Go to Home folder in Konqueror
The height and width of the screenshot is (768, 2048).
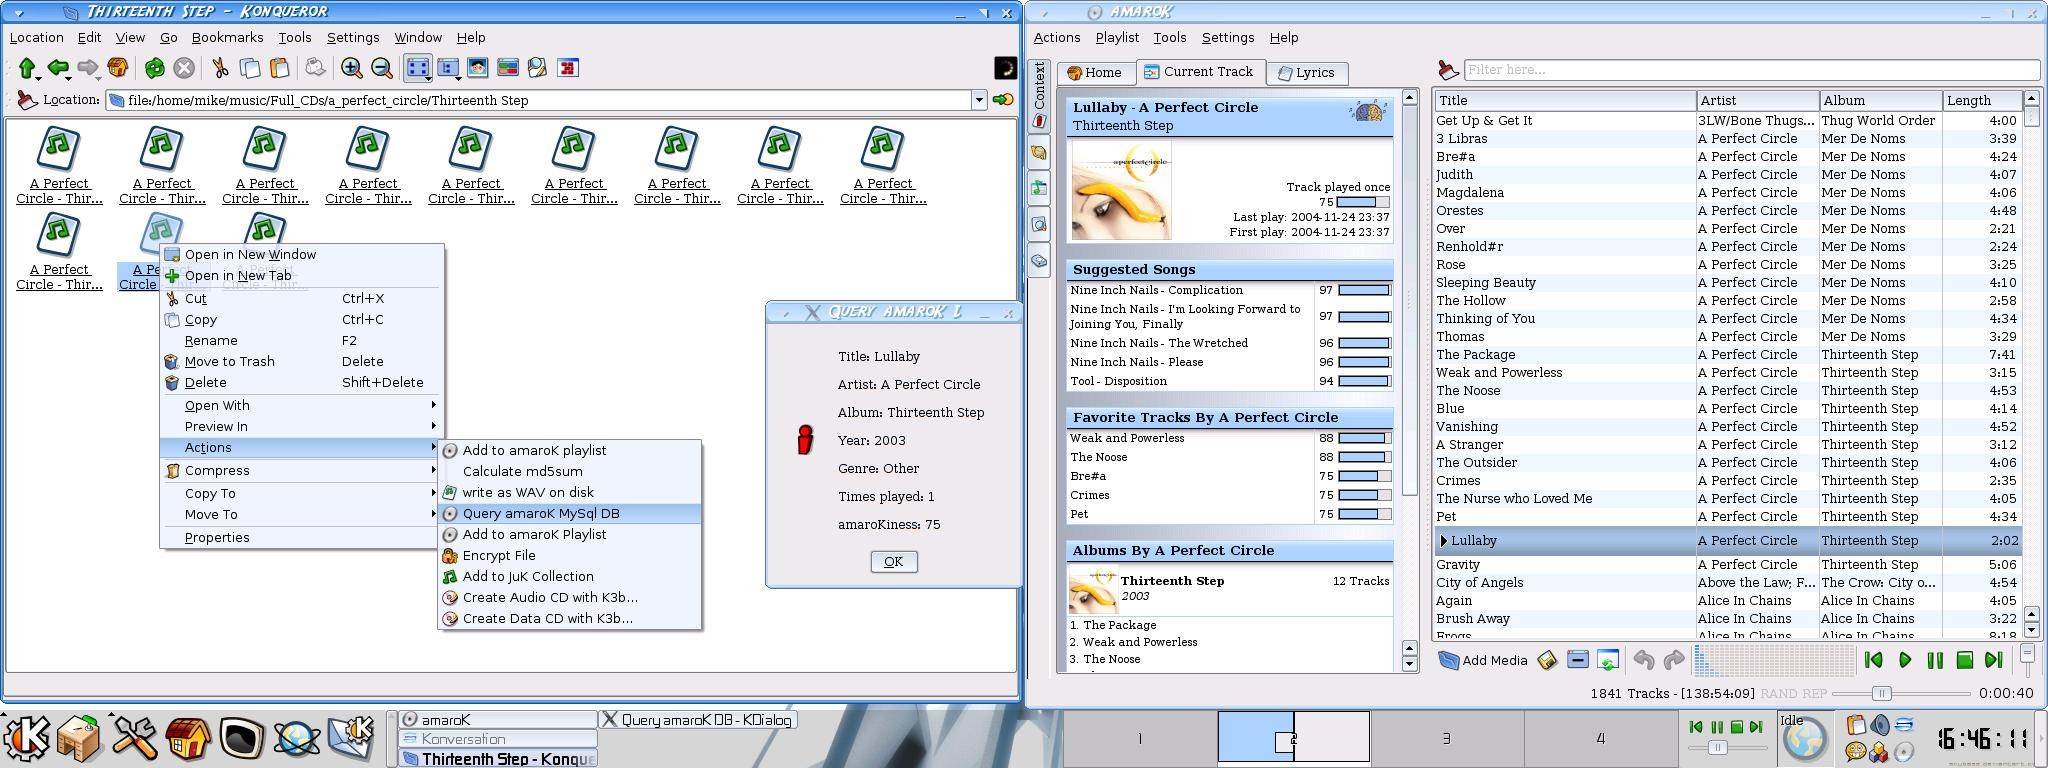(x=118, y=68)
